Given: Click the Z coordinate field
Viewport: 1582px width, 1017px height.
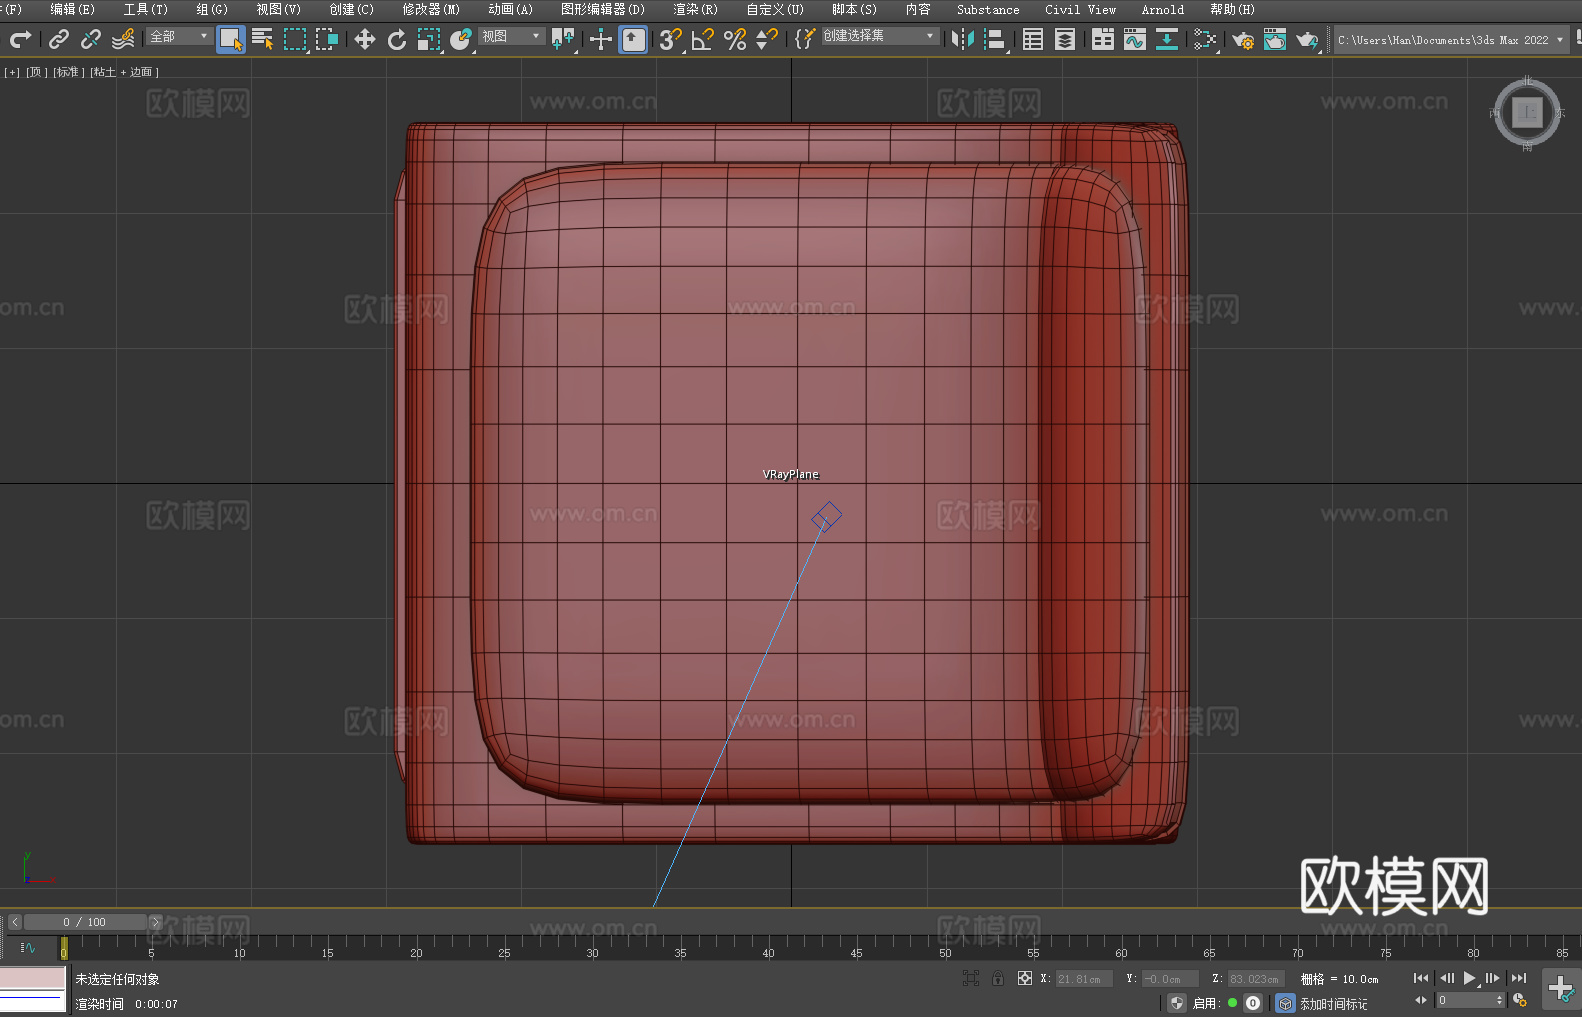Looking at the screenshot, I should click(1255, 979).
